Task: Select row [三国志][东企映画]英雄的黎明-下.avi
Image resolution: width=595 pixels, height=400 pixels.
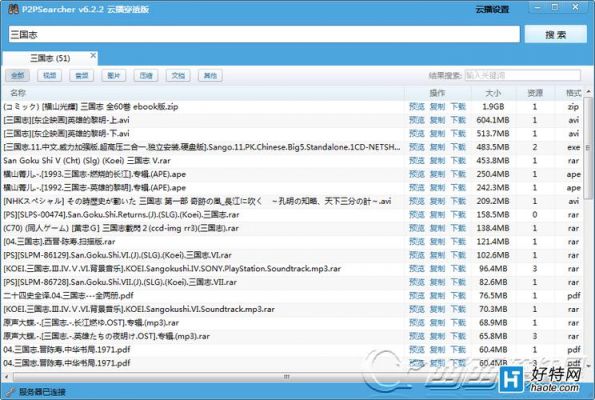Action: [292, 134]
